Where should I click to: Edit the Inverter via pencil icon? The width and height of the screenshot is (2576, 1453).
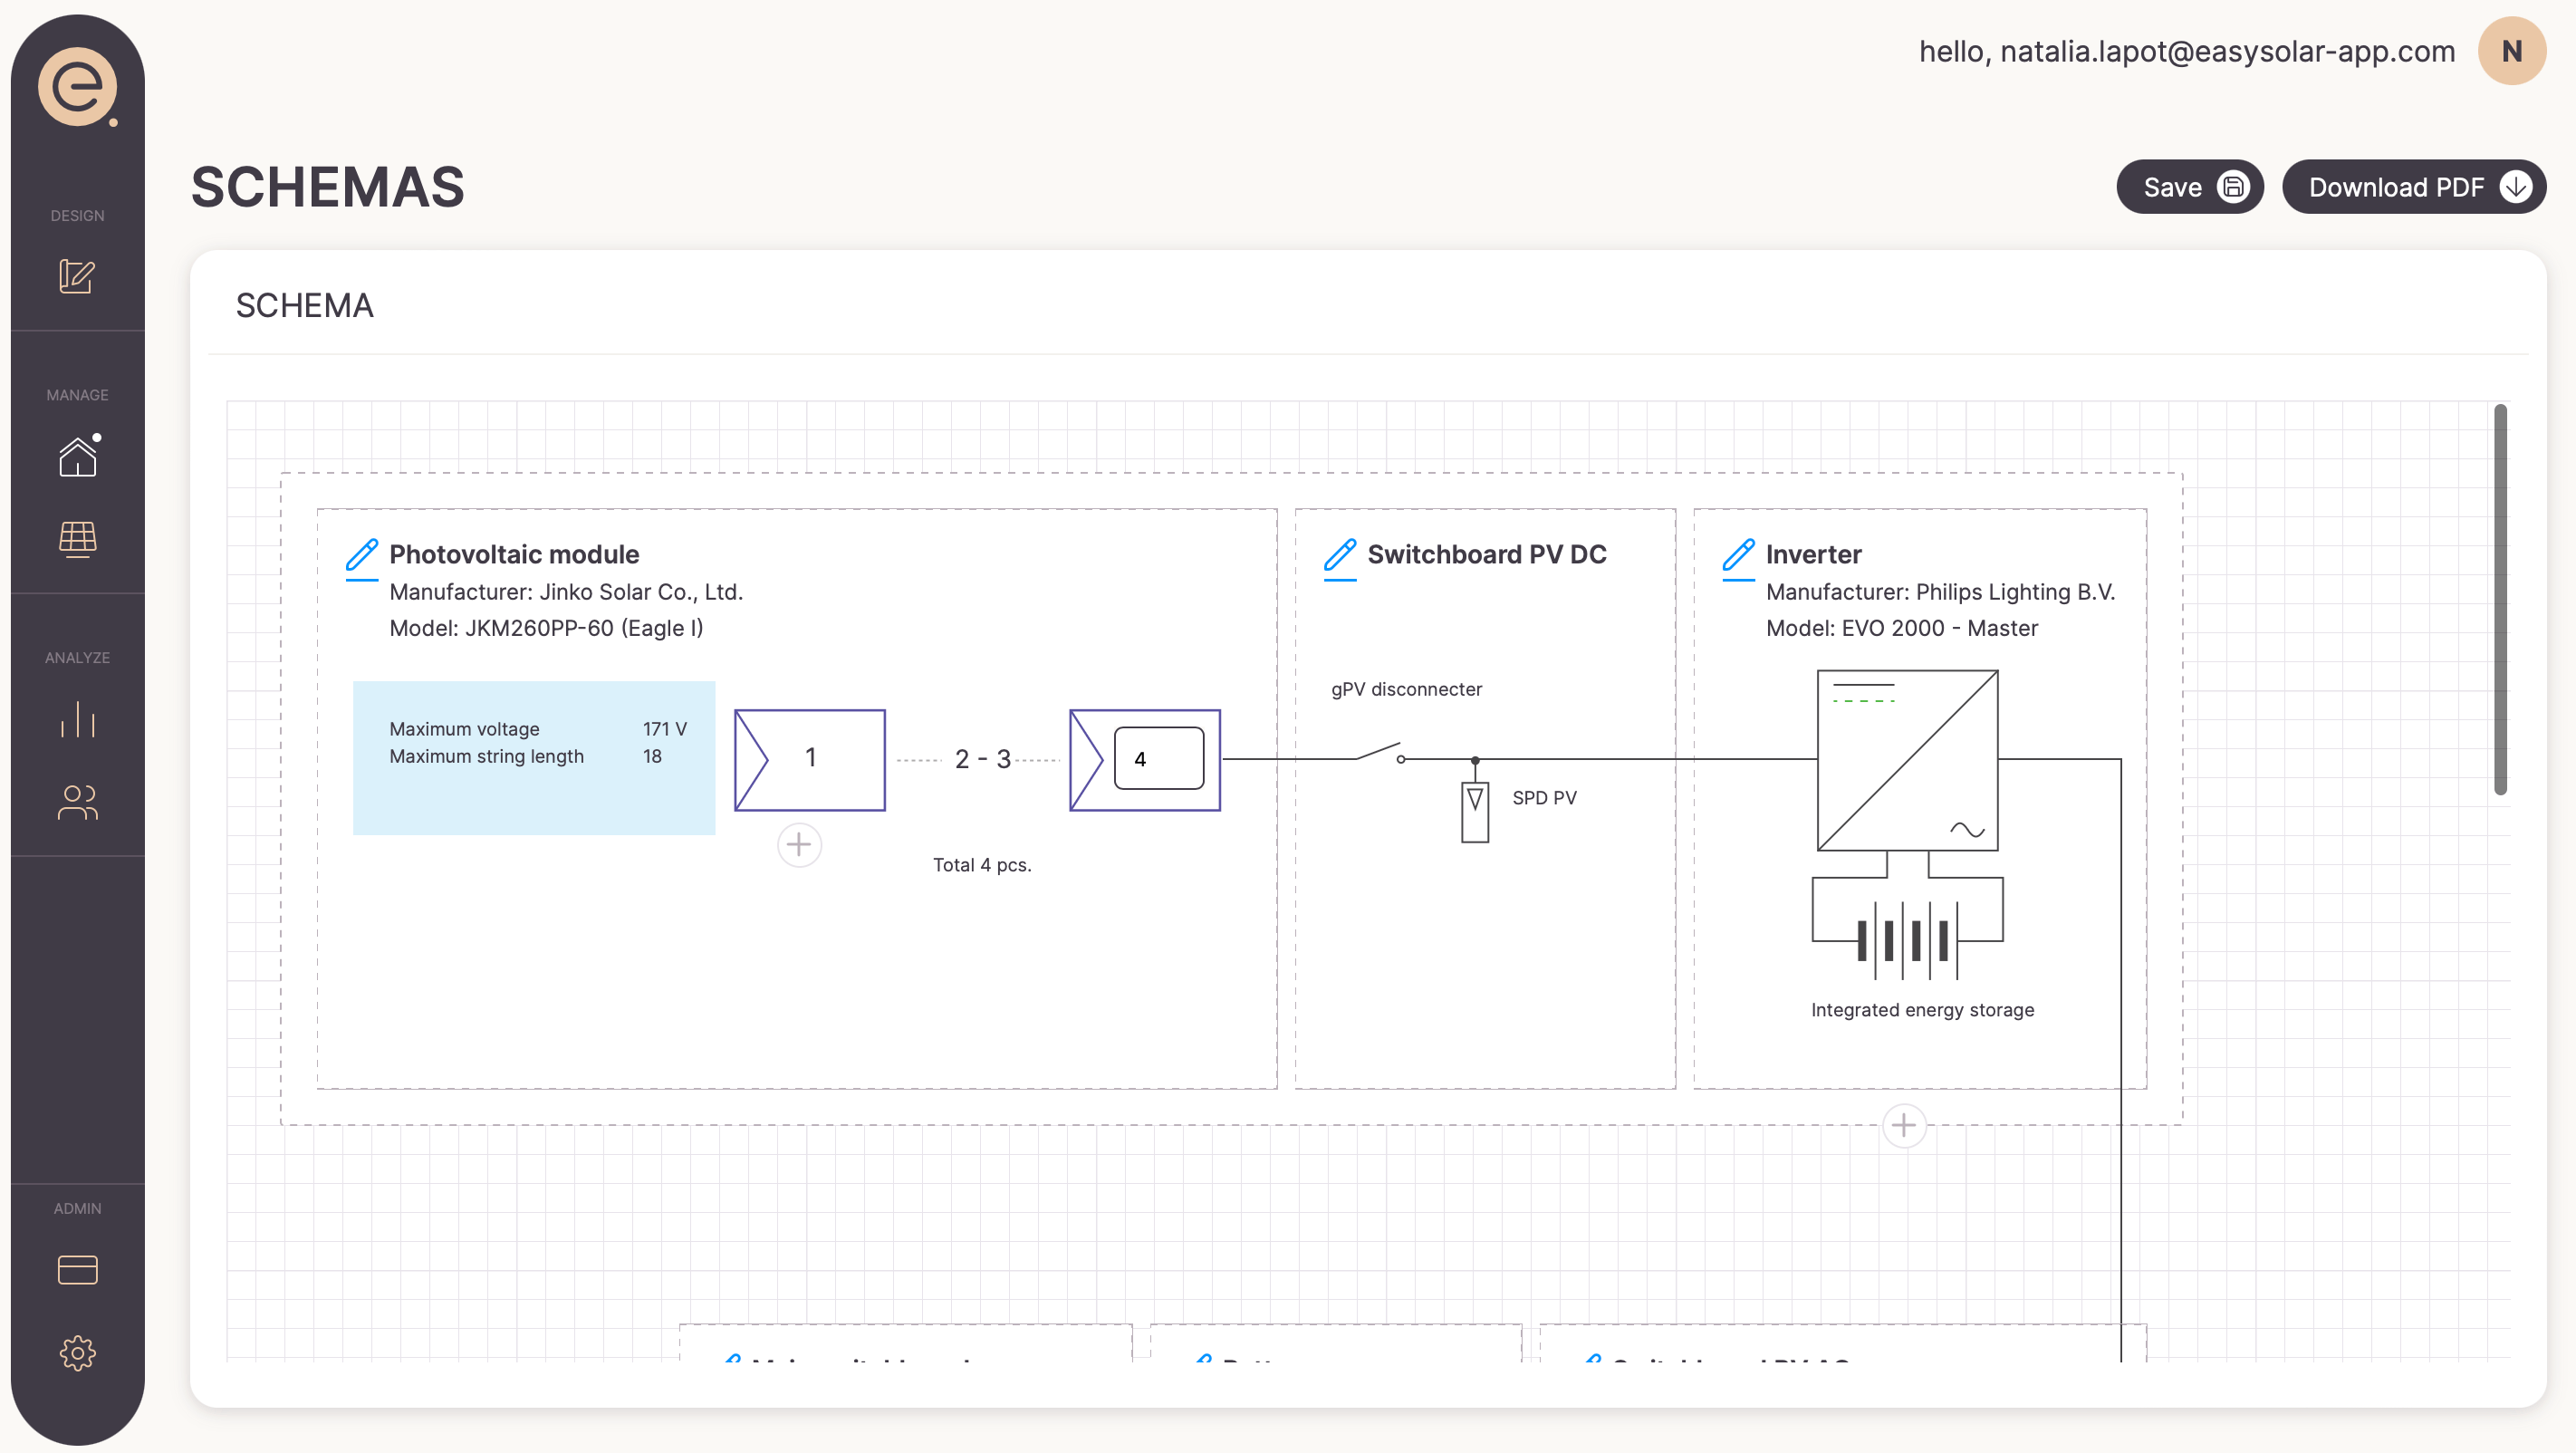pyautogui.click(x=1738, y=556)
